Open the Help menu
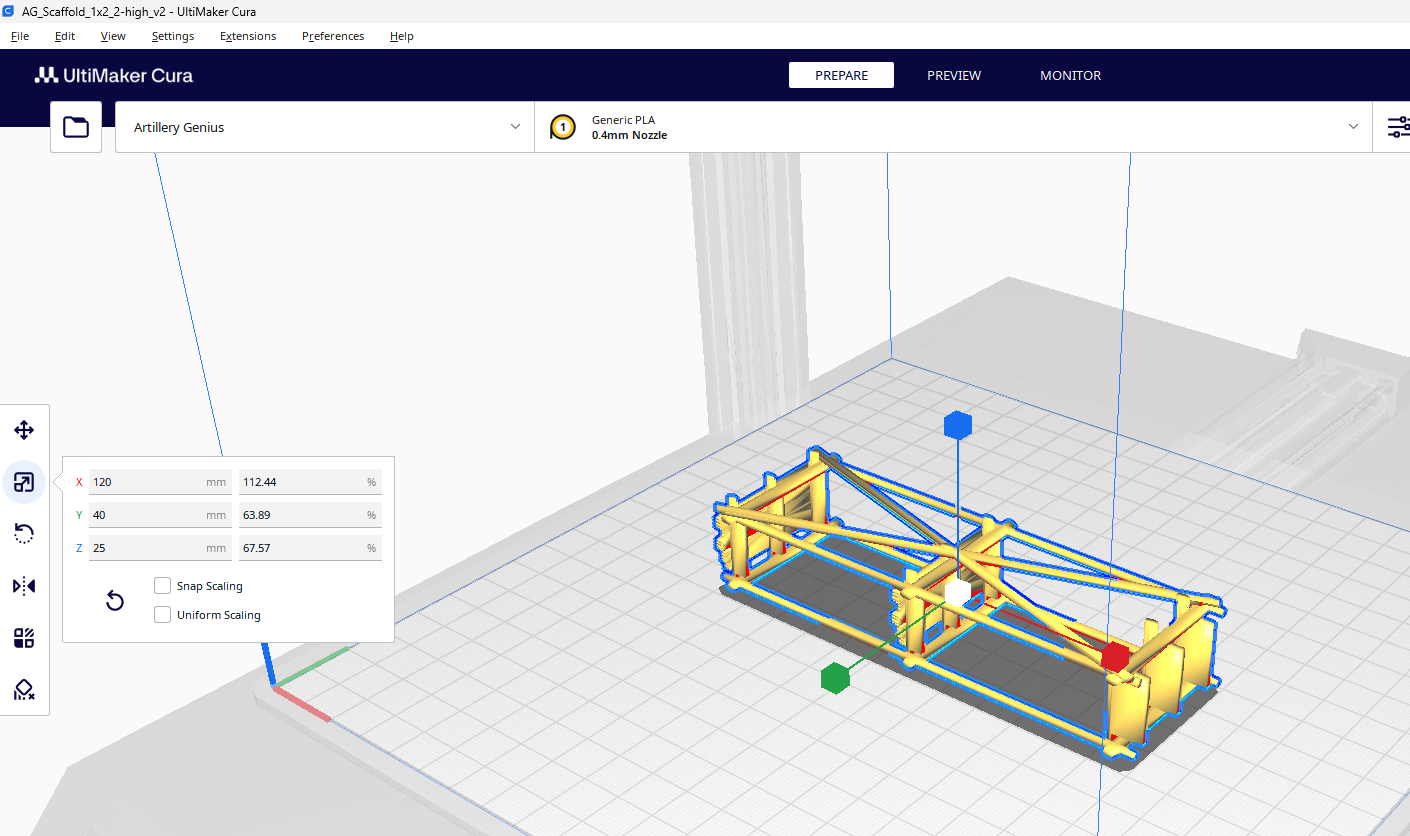 [402, 36]
